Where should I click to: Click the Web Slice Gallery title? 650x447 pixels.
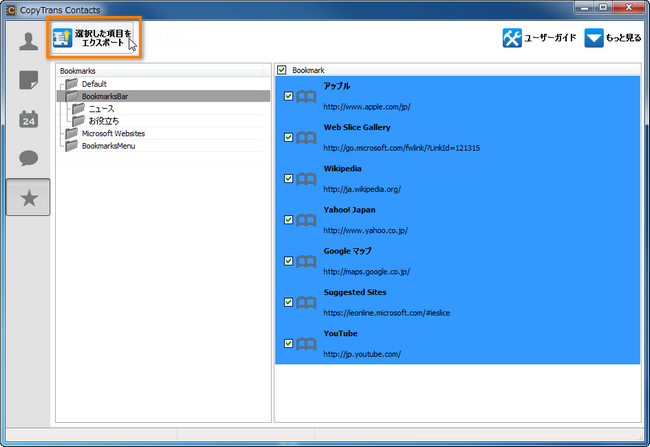click(x=357, y=127)
